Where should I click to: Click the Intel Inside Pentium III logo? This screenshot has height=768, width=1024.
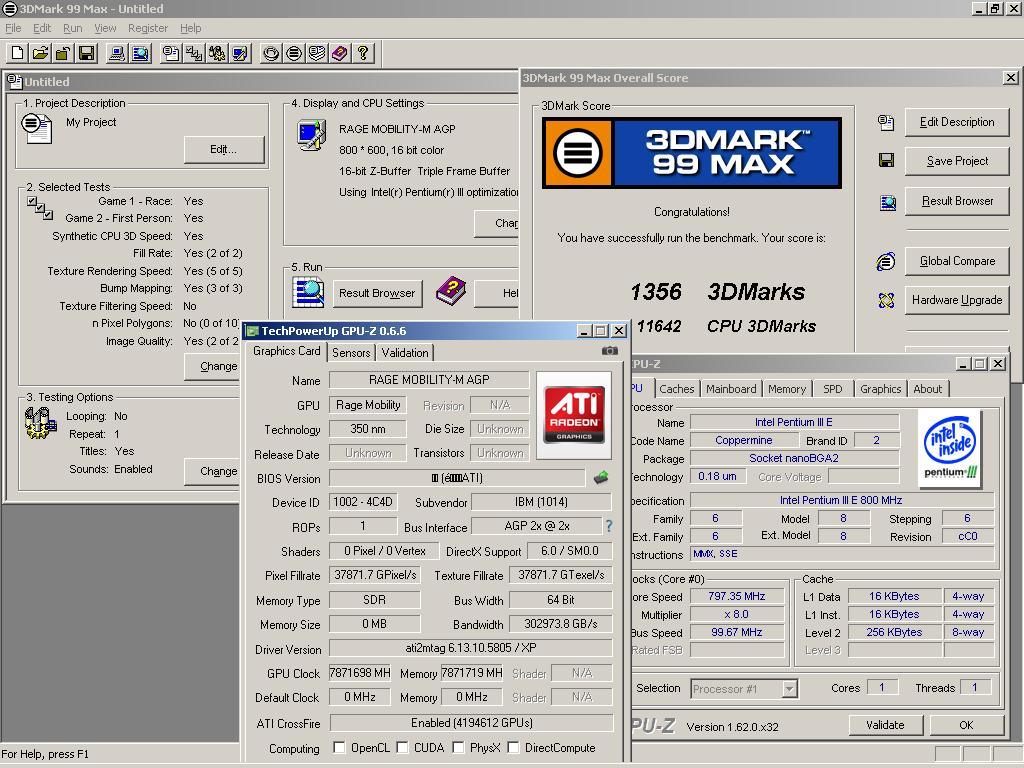click(950, 448)
